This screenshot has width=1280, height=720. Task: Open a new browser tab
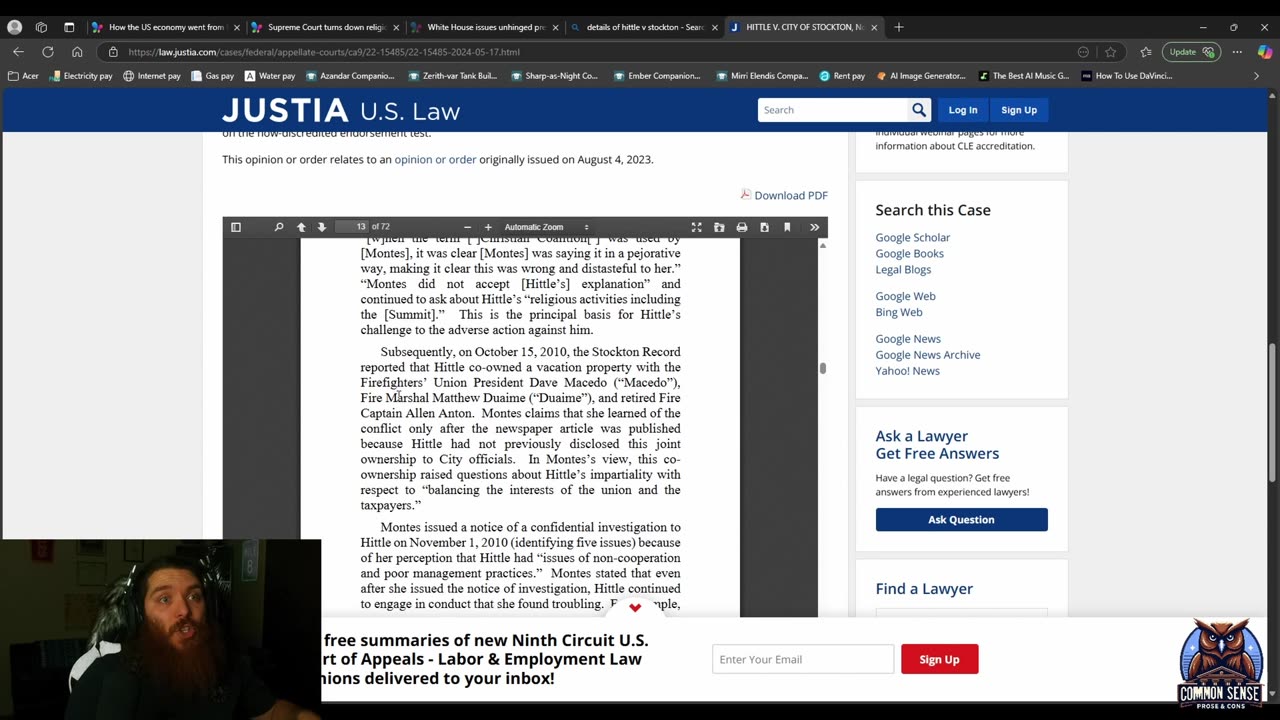(898, 27)
